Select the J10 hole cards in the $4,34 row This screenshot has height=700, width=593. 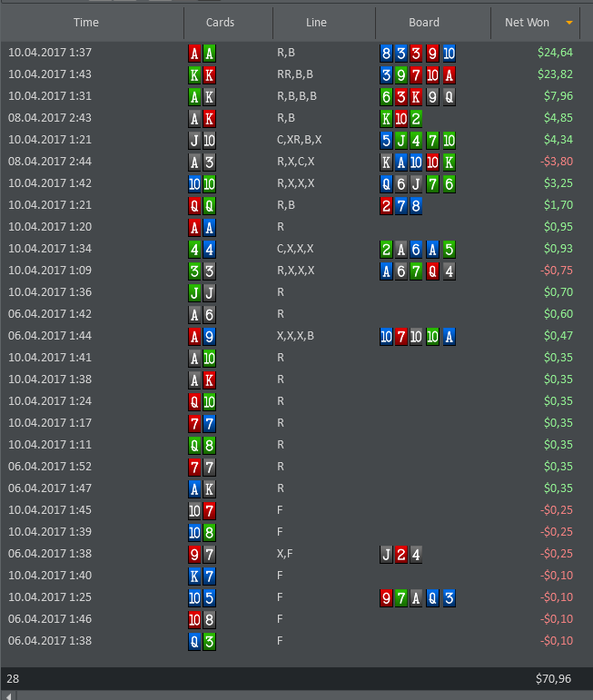[202, 141]
